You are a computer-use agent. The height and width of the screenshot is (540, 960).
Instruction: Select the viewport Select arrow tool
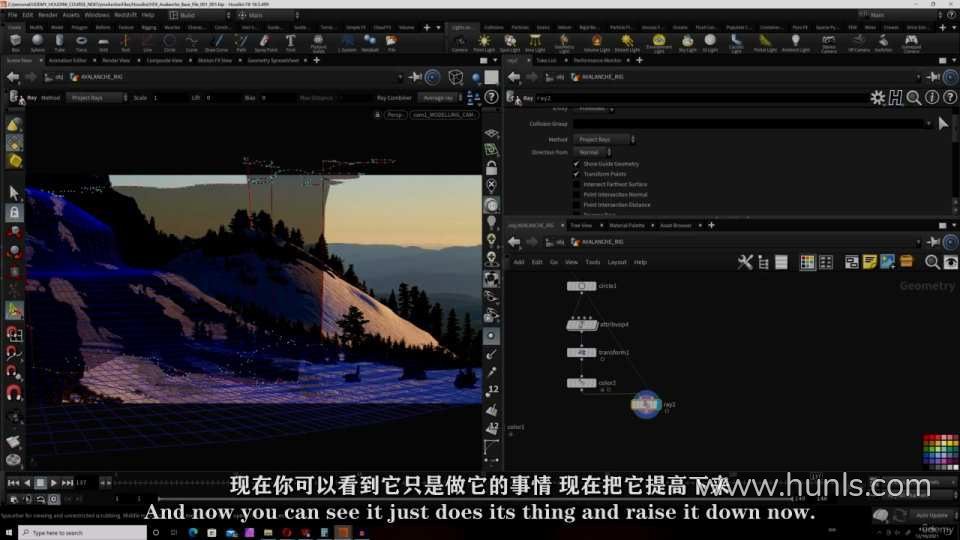pyautogui.click(x=14, y=193)
